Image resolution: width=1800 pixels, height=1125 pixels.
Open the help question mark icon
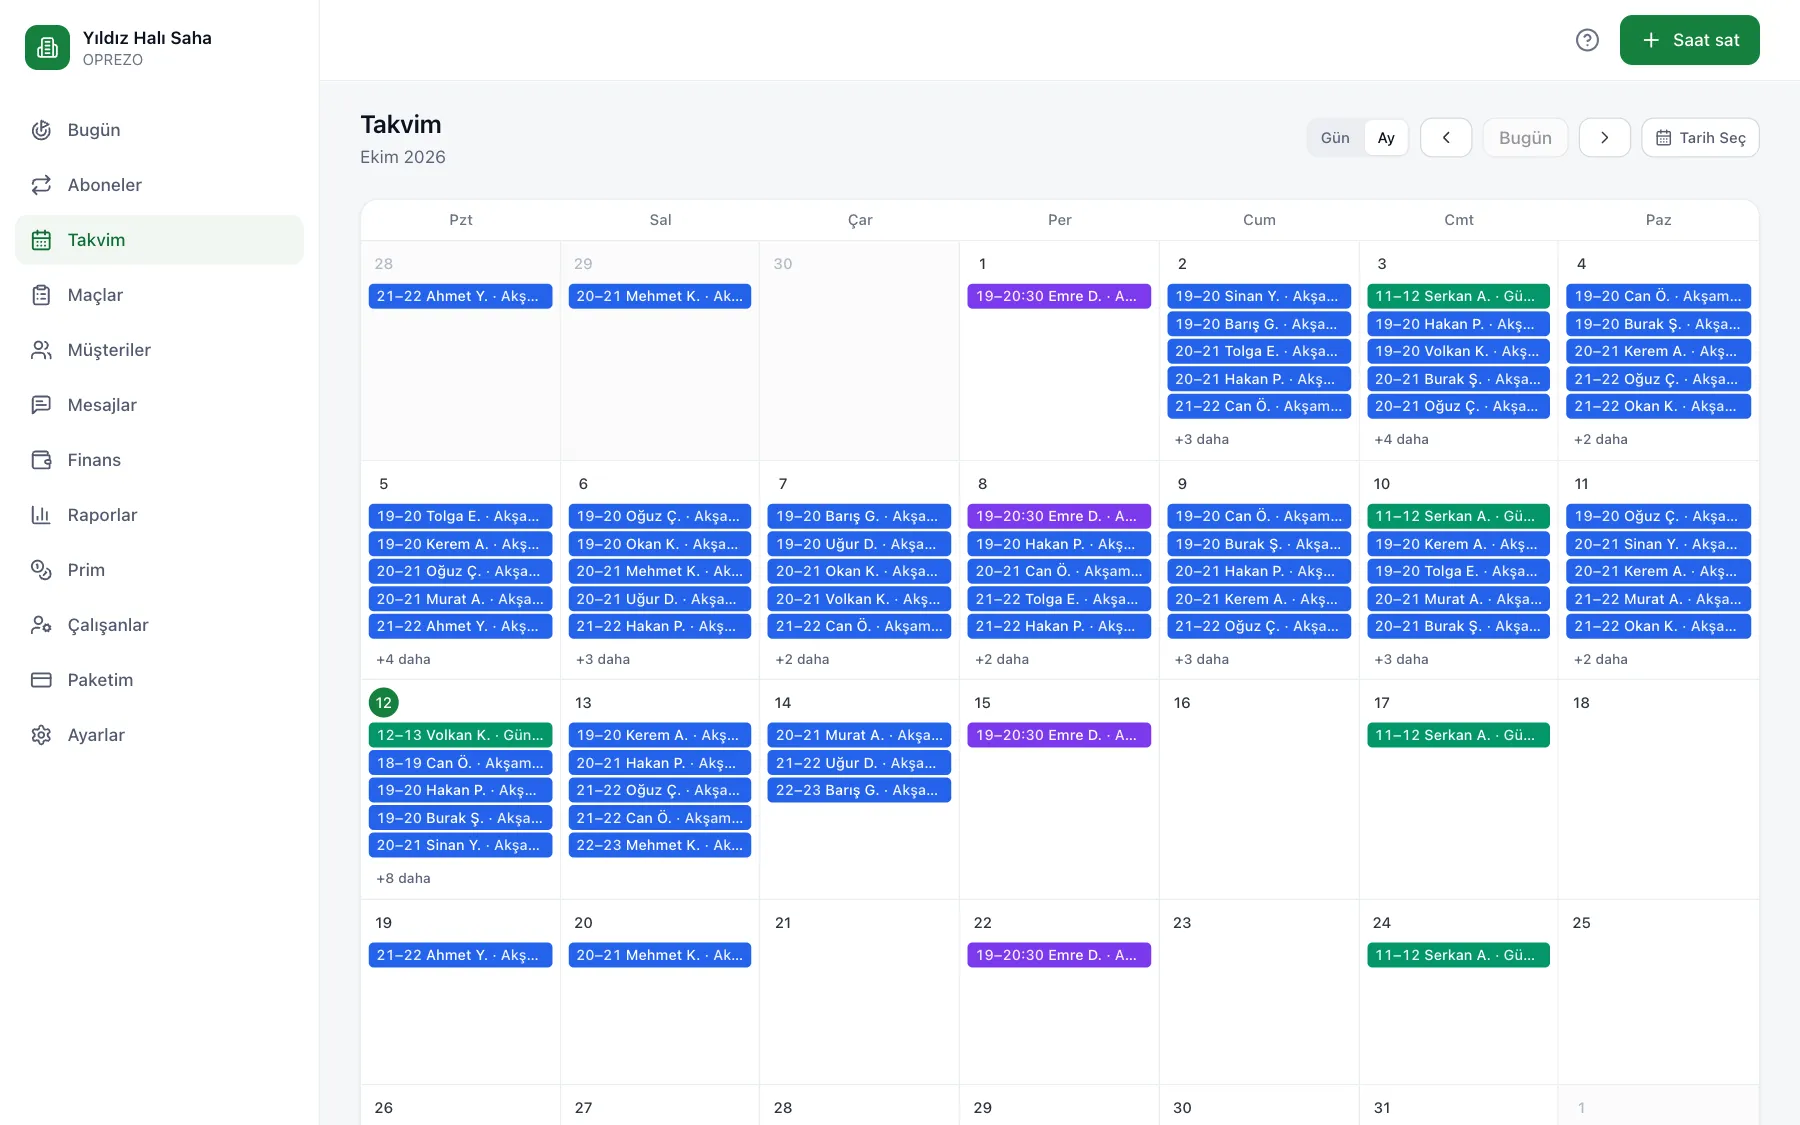(1587, 40)
